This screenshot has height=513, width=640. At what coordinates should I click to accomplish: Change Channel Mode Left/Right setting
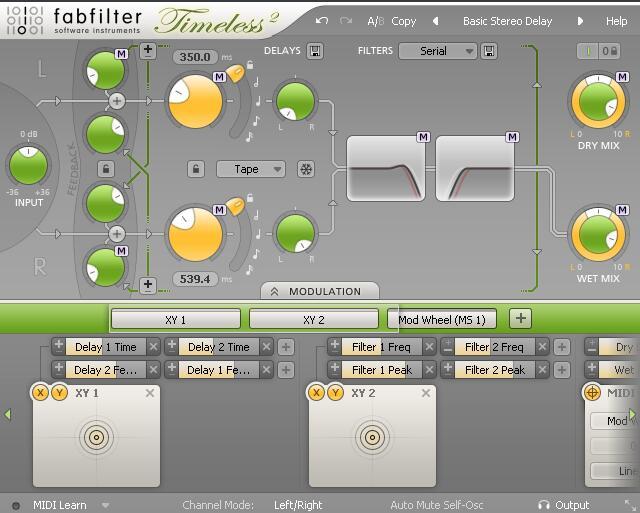click(298, 505)
